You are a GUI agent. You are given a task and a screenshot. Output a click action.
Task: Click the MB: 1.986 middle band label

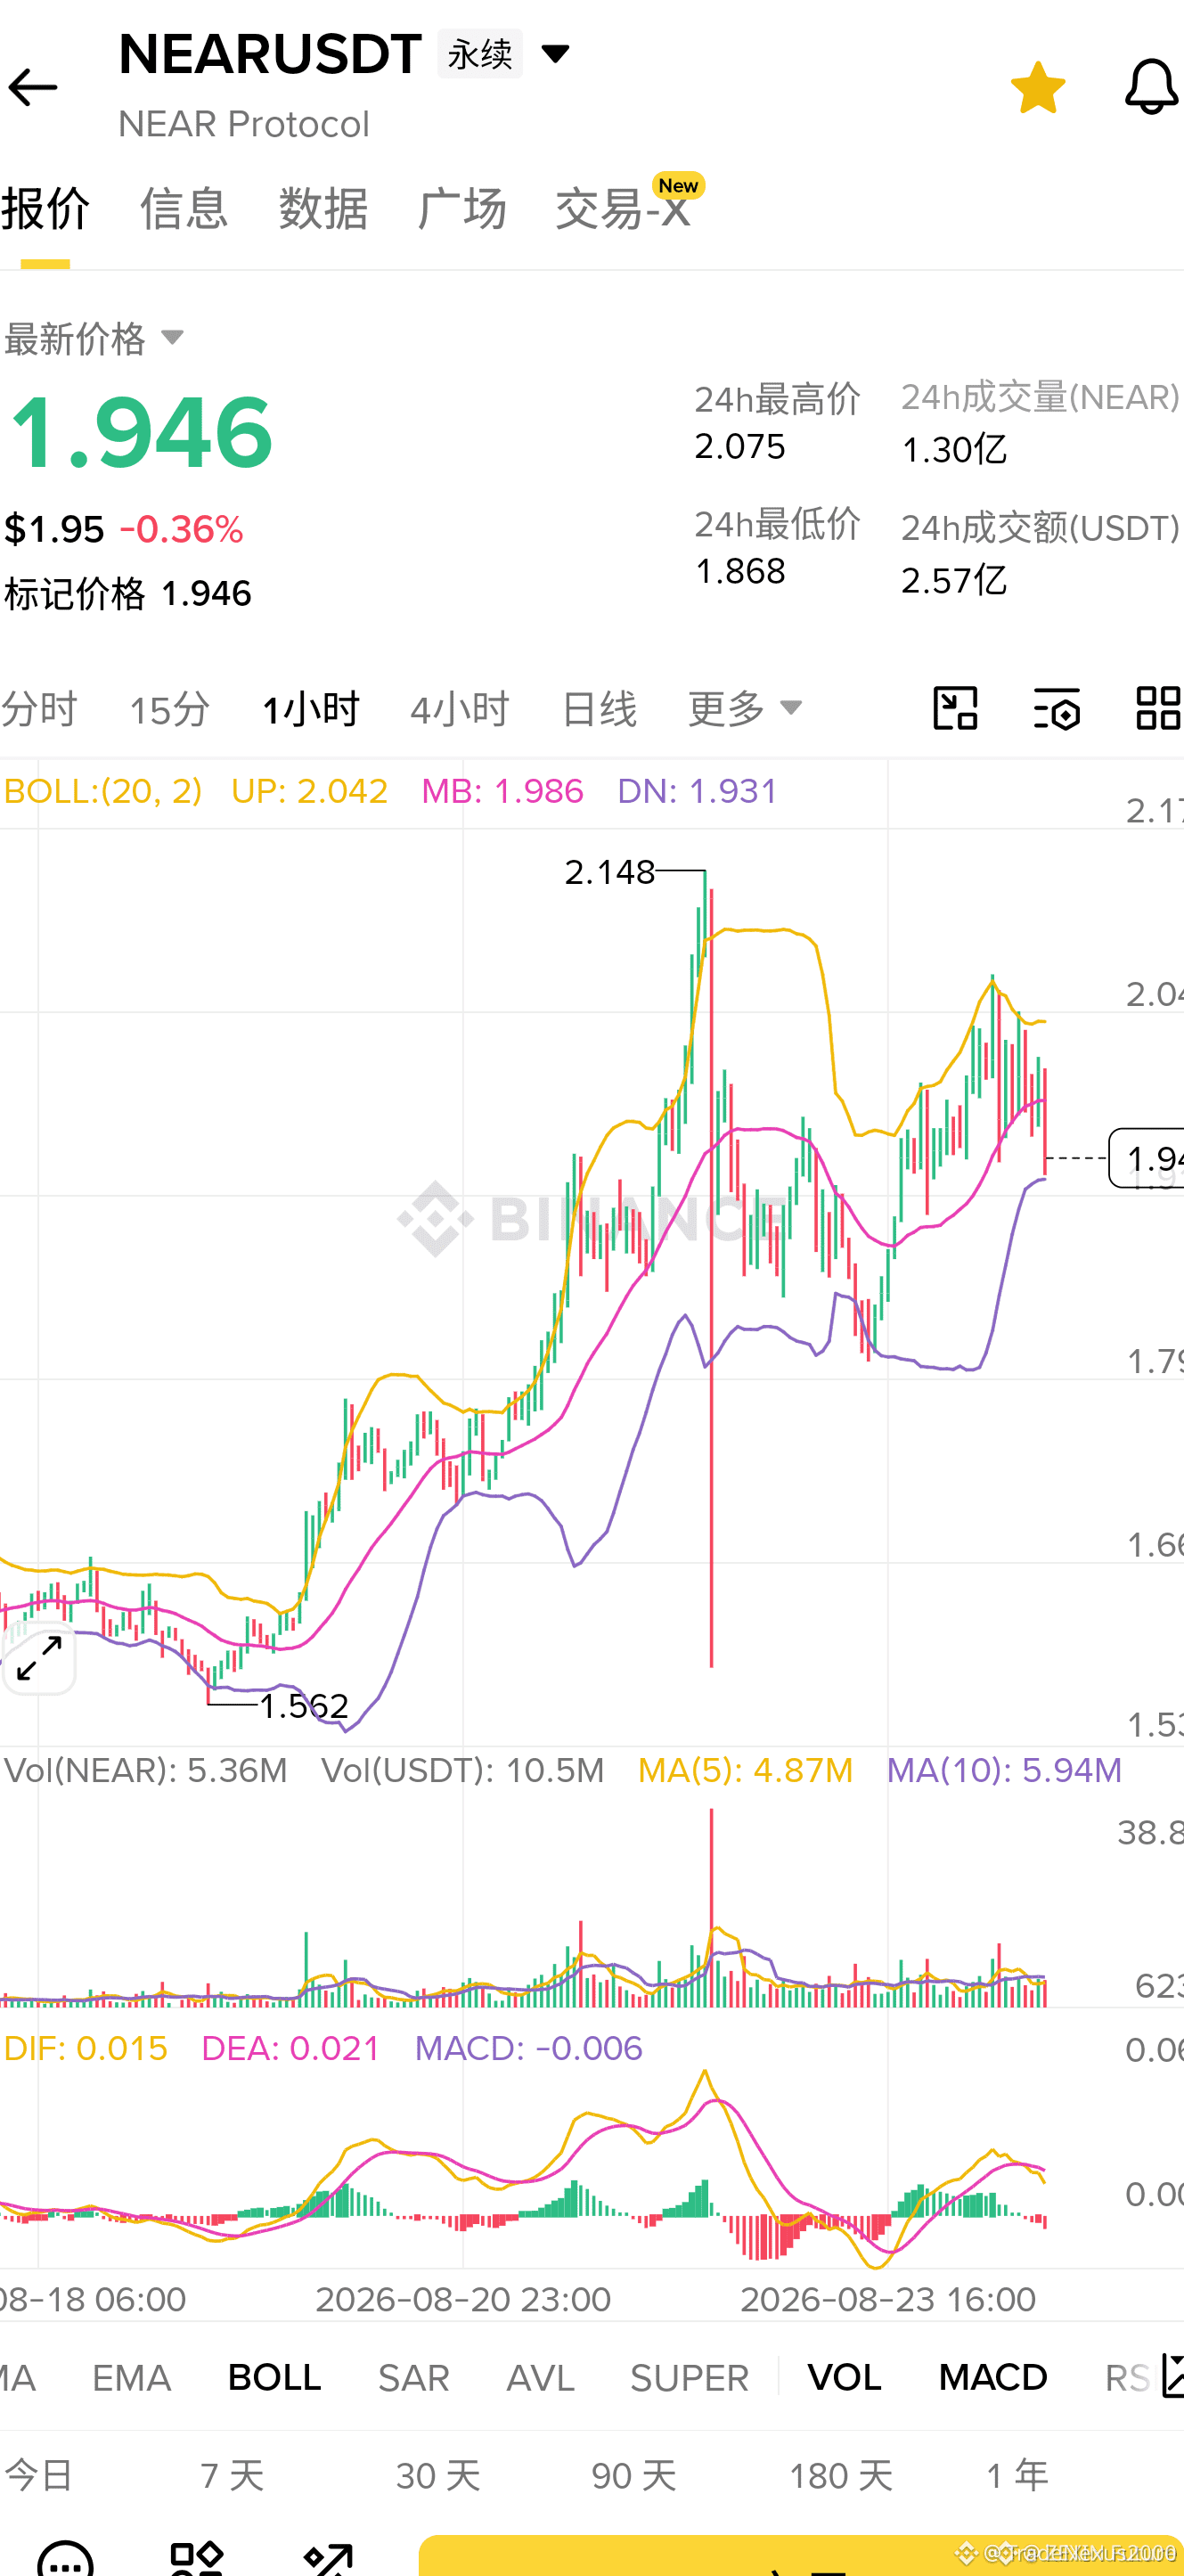click(x=502, y=791)
